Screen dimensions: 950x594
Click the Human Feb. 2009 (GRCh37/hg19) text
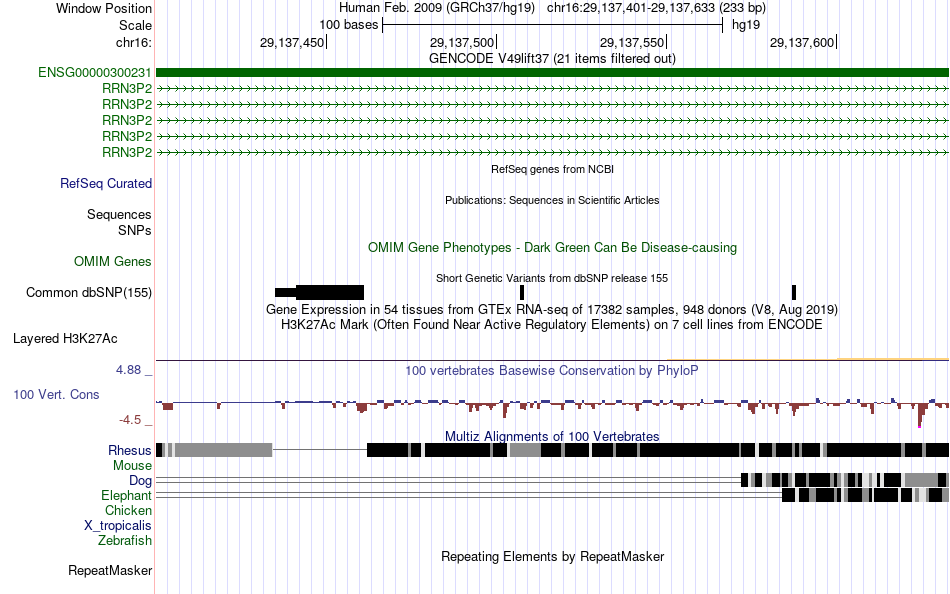click(x=437, y=8)
